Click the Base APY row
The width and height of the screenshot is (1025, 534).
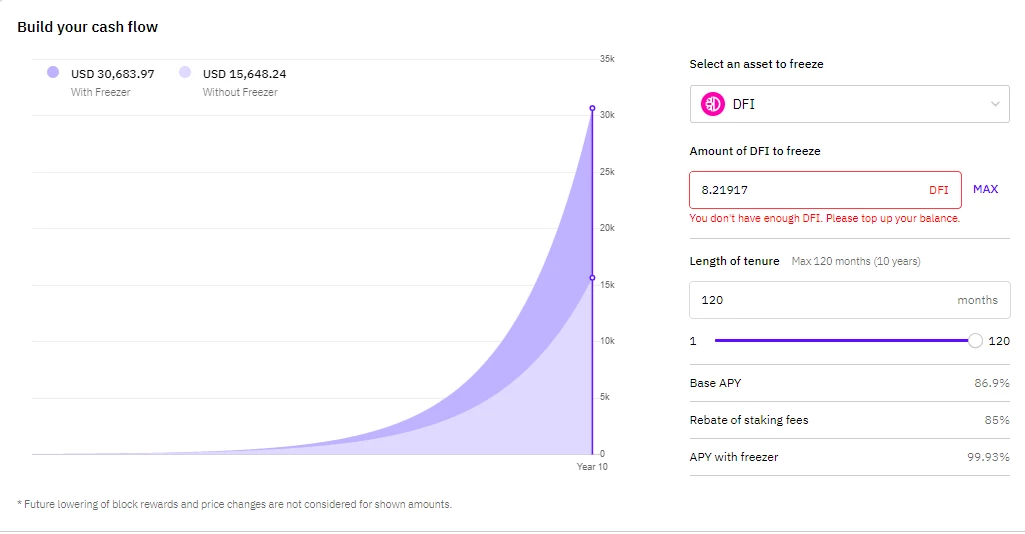pos(849,383)
